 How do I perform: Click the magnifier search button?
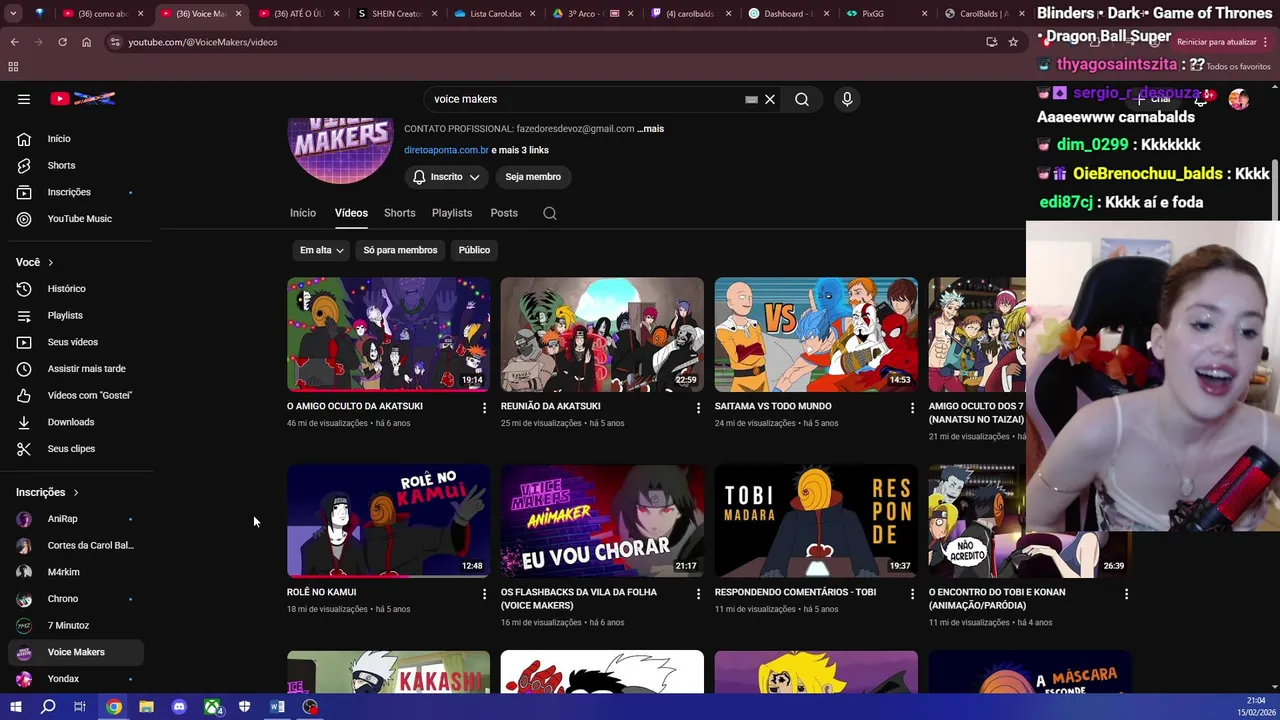[x=802, y=99]
